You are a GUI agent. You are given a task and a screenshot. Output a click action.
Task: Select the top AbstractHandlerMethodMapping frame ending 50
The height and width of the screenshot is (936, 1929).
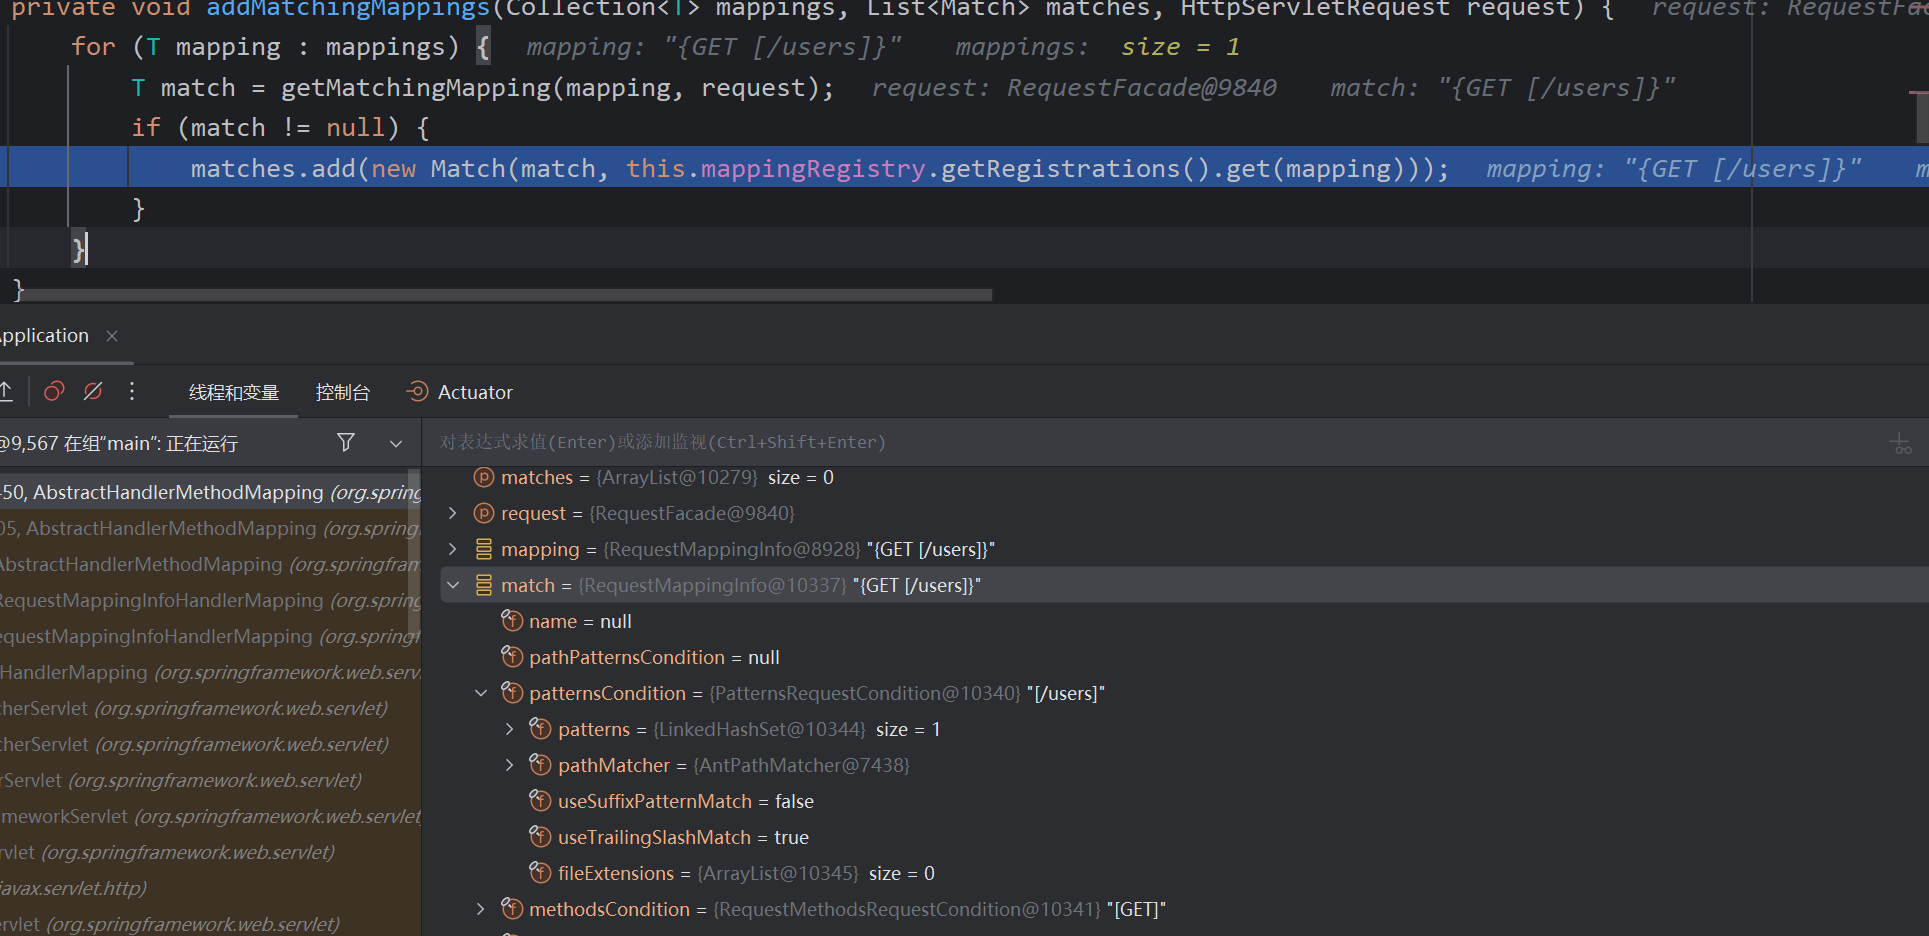click(208, 492)
